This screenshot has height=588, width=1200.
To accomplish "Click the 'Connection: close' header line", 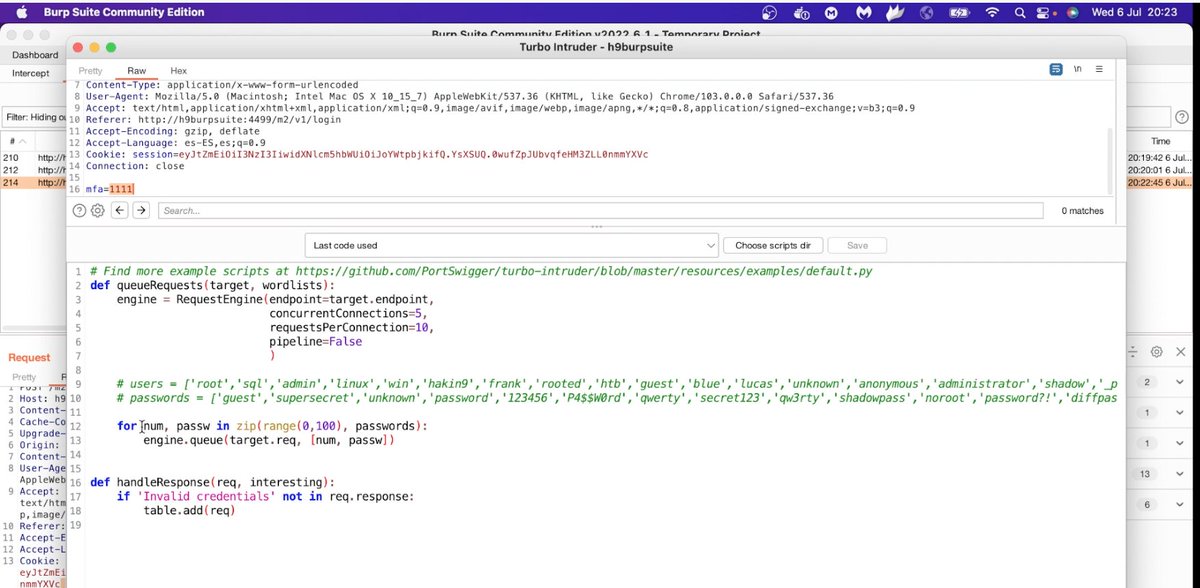I will pyautogui.click(x=135, y=166).
